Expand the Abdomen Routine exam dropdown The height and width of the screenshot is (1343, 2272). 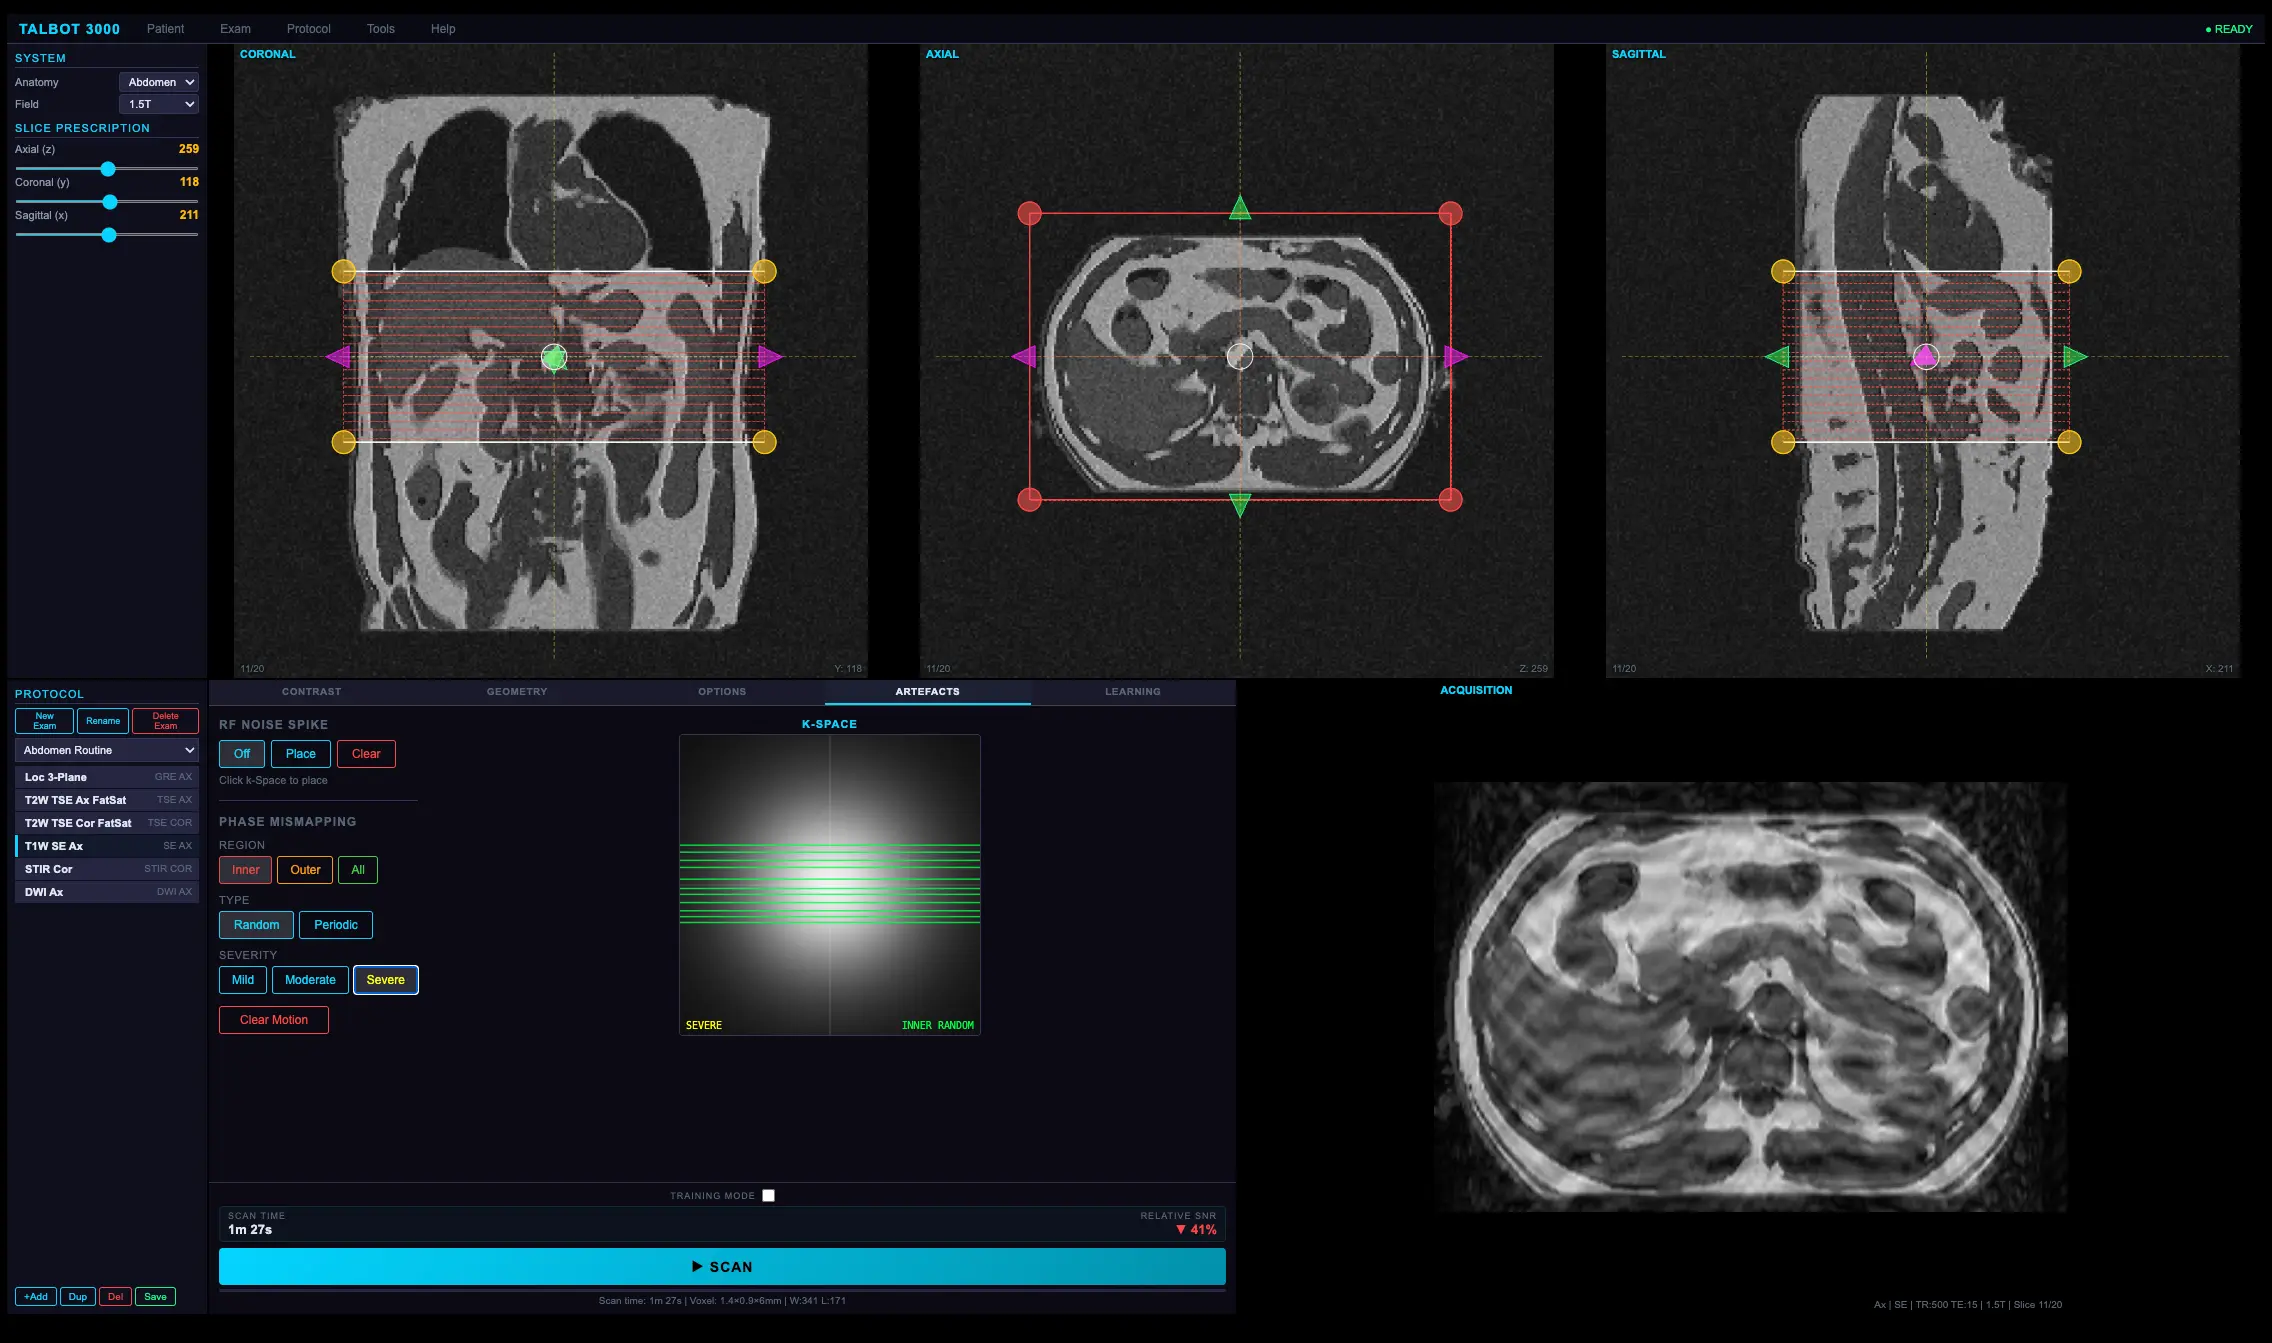coord(107,750)
